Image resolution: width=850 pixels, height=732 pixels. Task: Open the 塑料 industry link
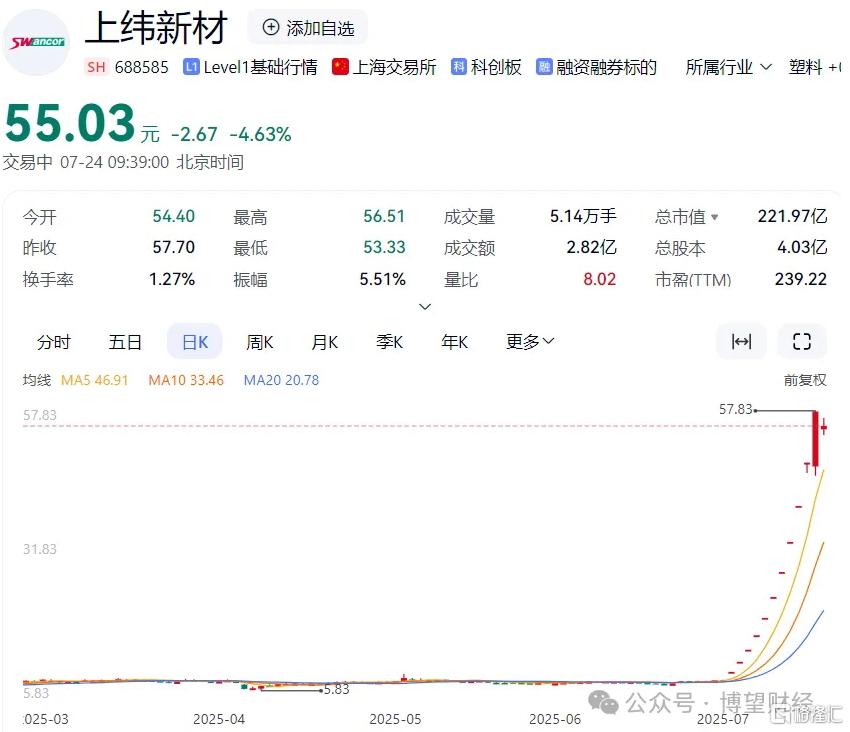coord(806,67)
